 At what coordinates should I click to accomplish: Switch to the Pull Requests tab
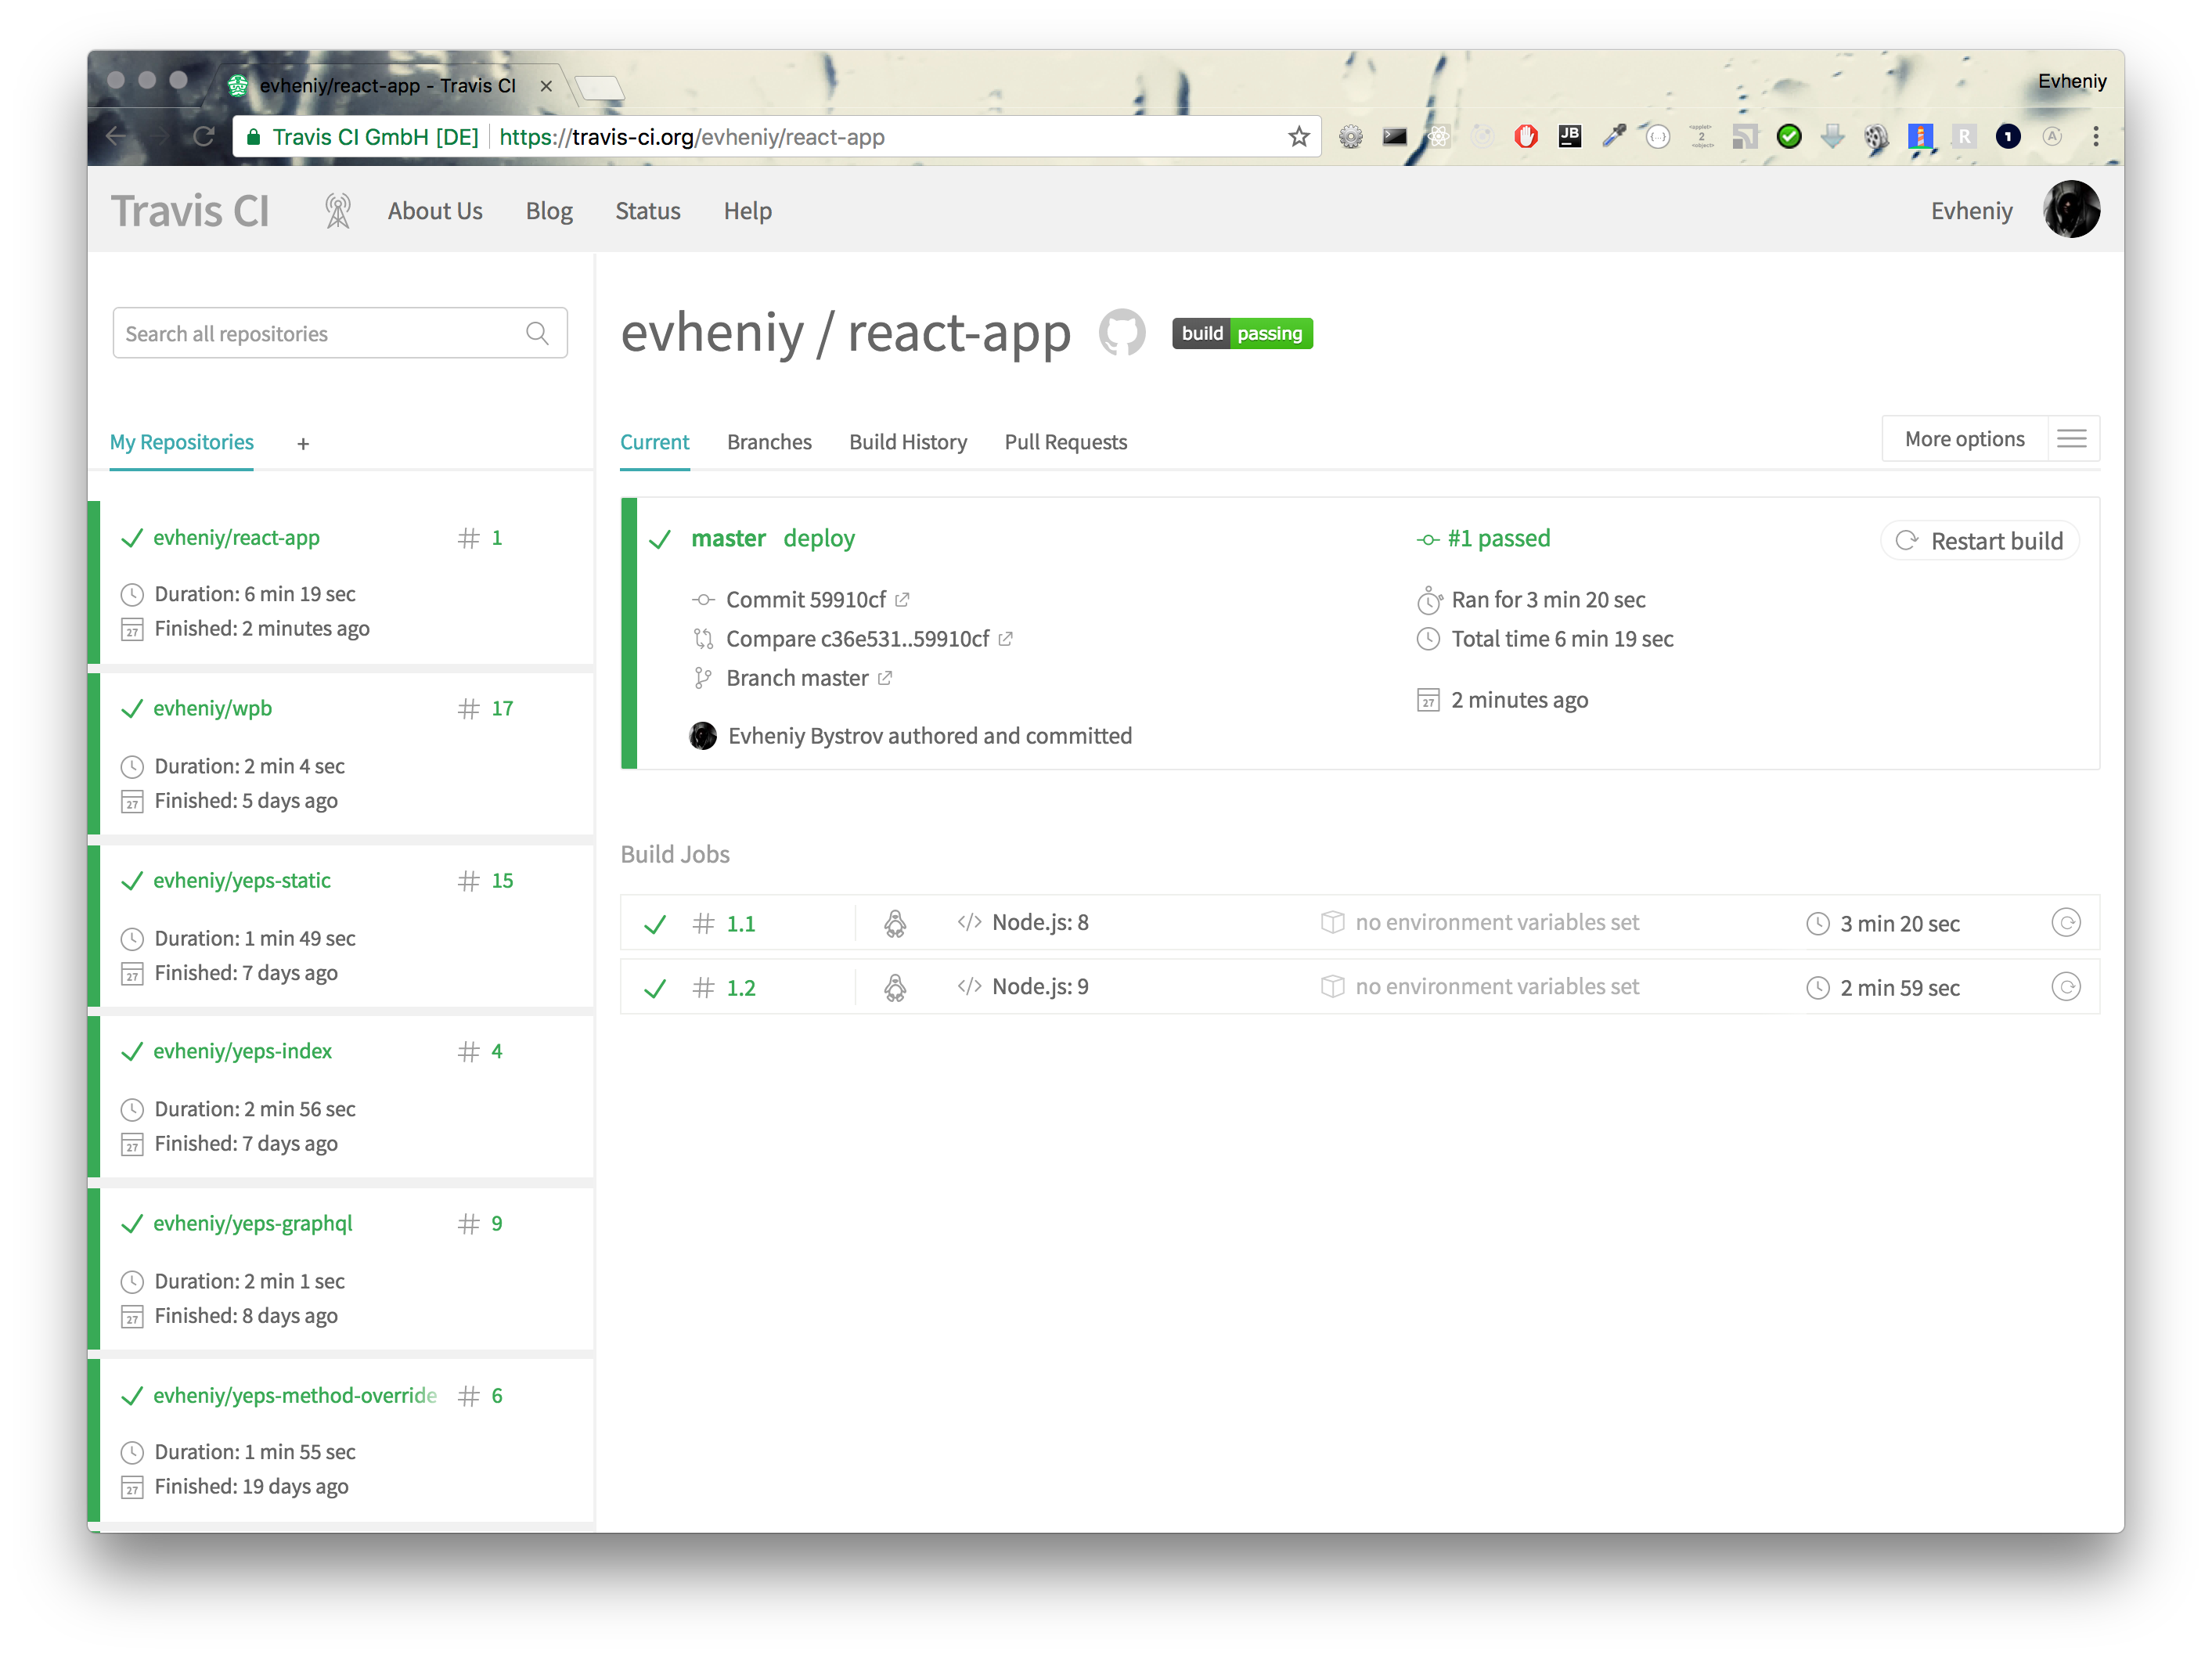1065,441
